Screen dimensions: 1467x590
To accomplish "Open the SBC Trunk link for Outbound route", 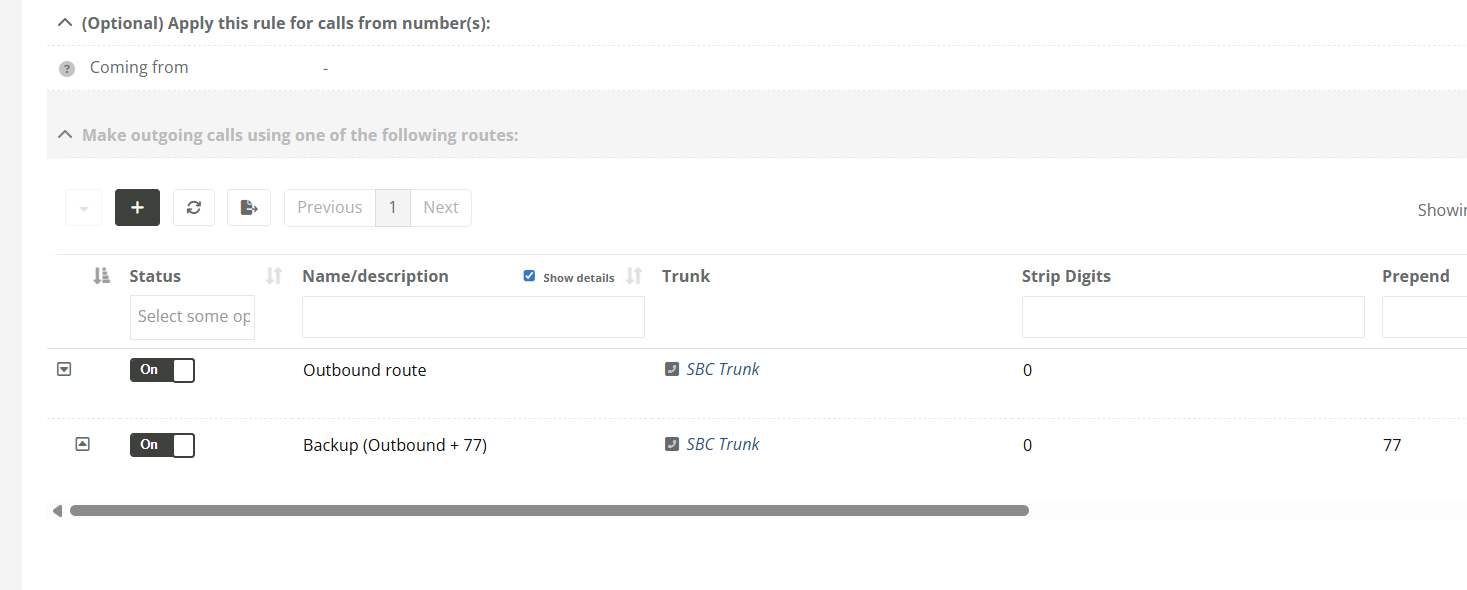I will click(722, 369).
